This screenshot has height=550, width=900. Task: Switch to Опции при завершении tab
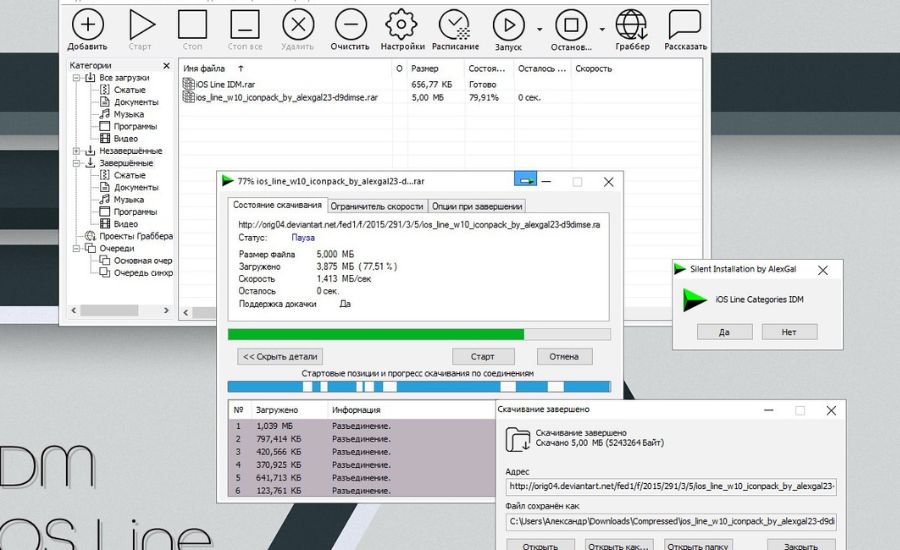tap(477, 206)
